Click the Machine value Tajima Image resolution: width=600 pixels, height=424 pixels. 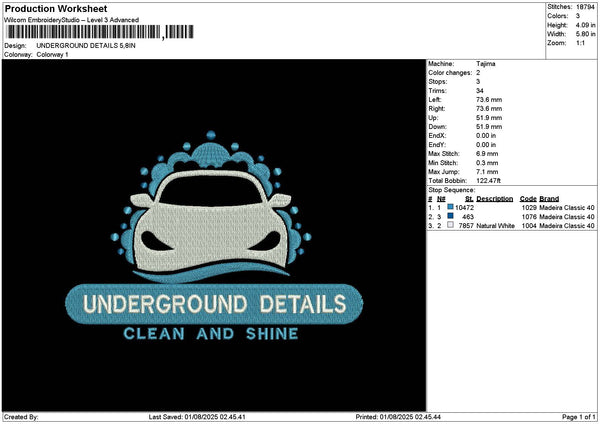(487, 64)
